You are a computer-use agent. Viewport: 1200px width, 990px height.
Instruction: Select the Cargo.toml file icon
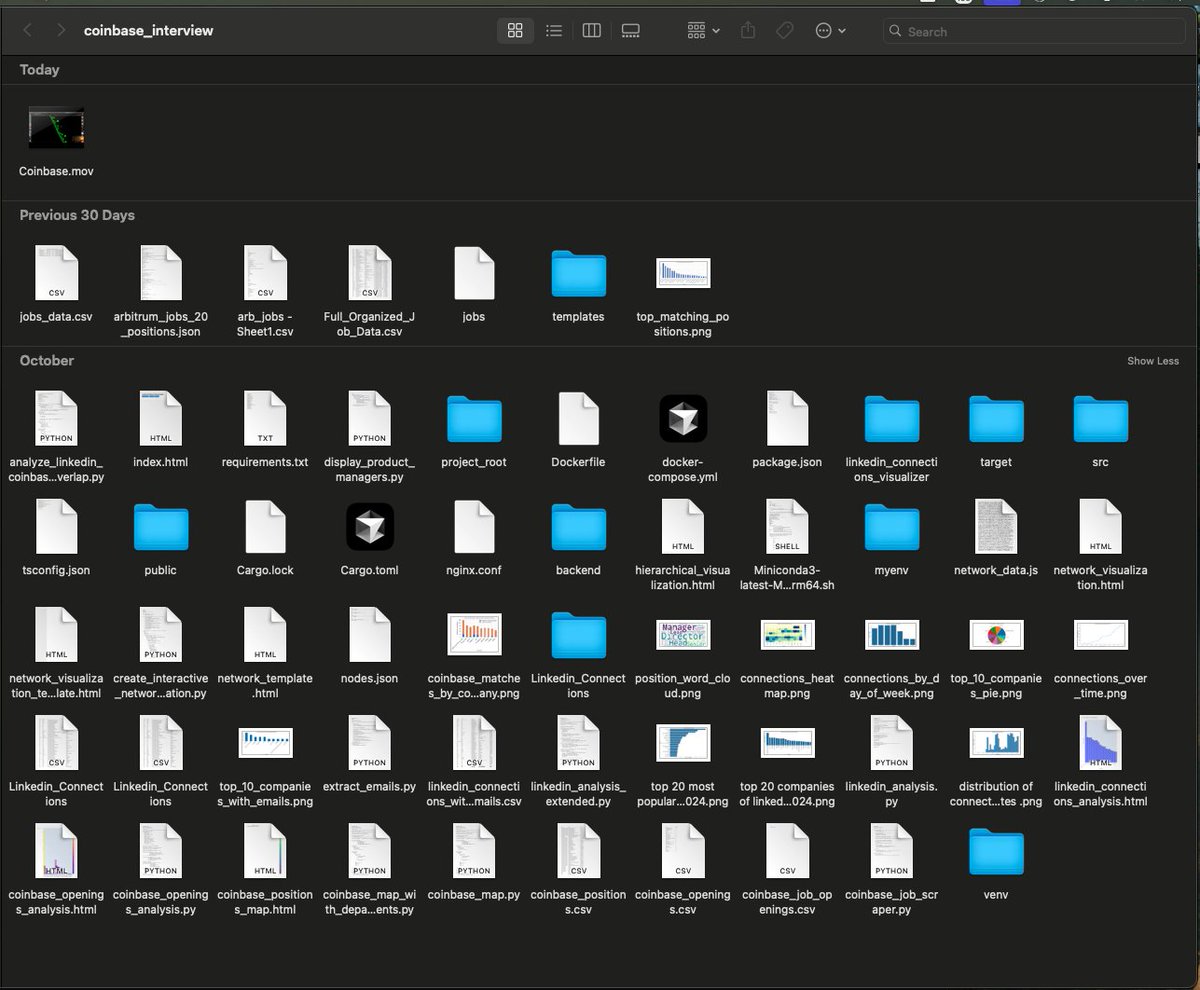(x=369, y=526)
